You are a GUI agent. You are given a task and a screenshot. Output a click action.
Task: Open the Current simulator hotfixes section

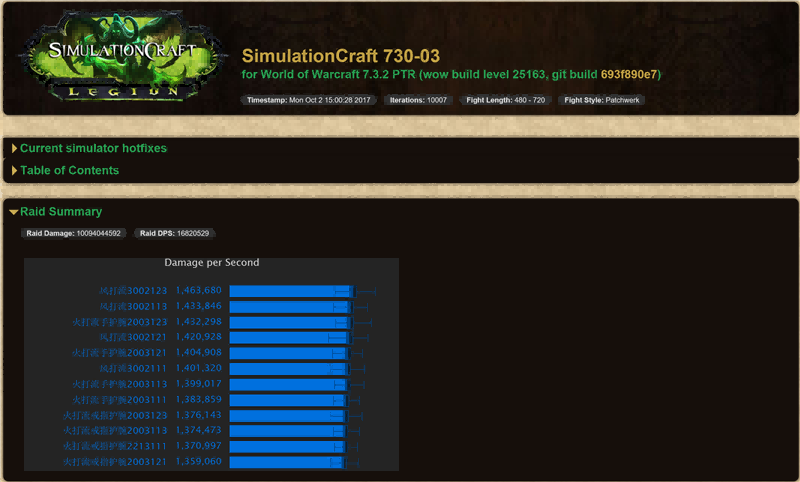pos(93,148)
